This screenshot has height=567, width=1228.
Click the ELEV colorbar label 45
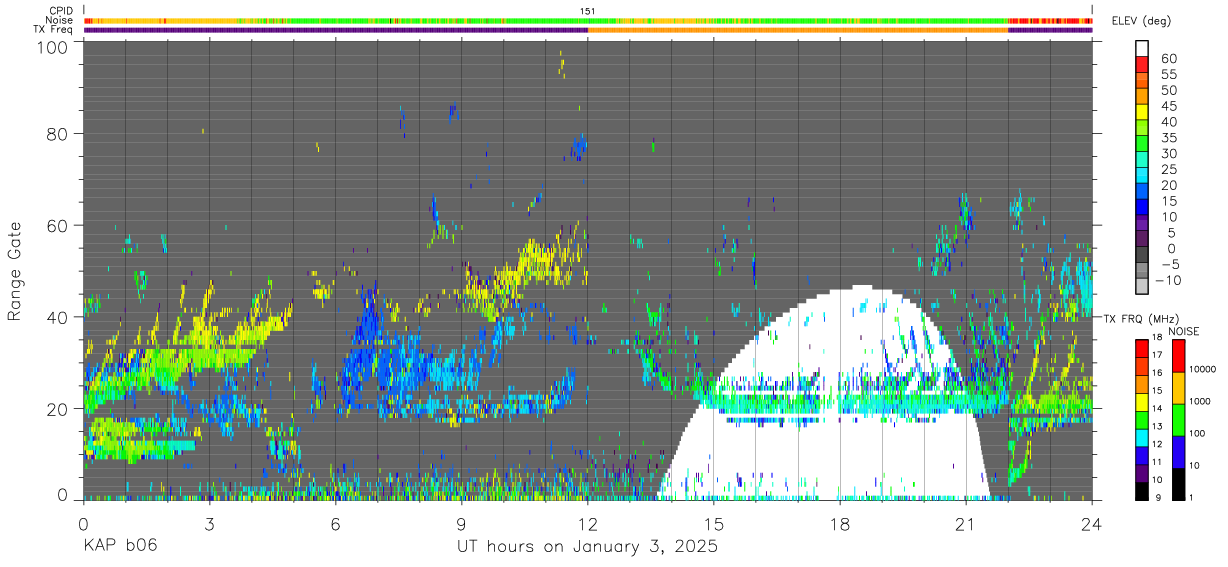1168,106
